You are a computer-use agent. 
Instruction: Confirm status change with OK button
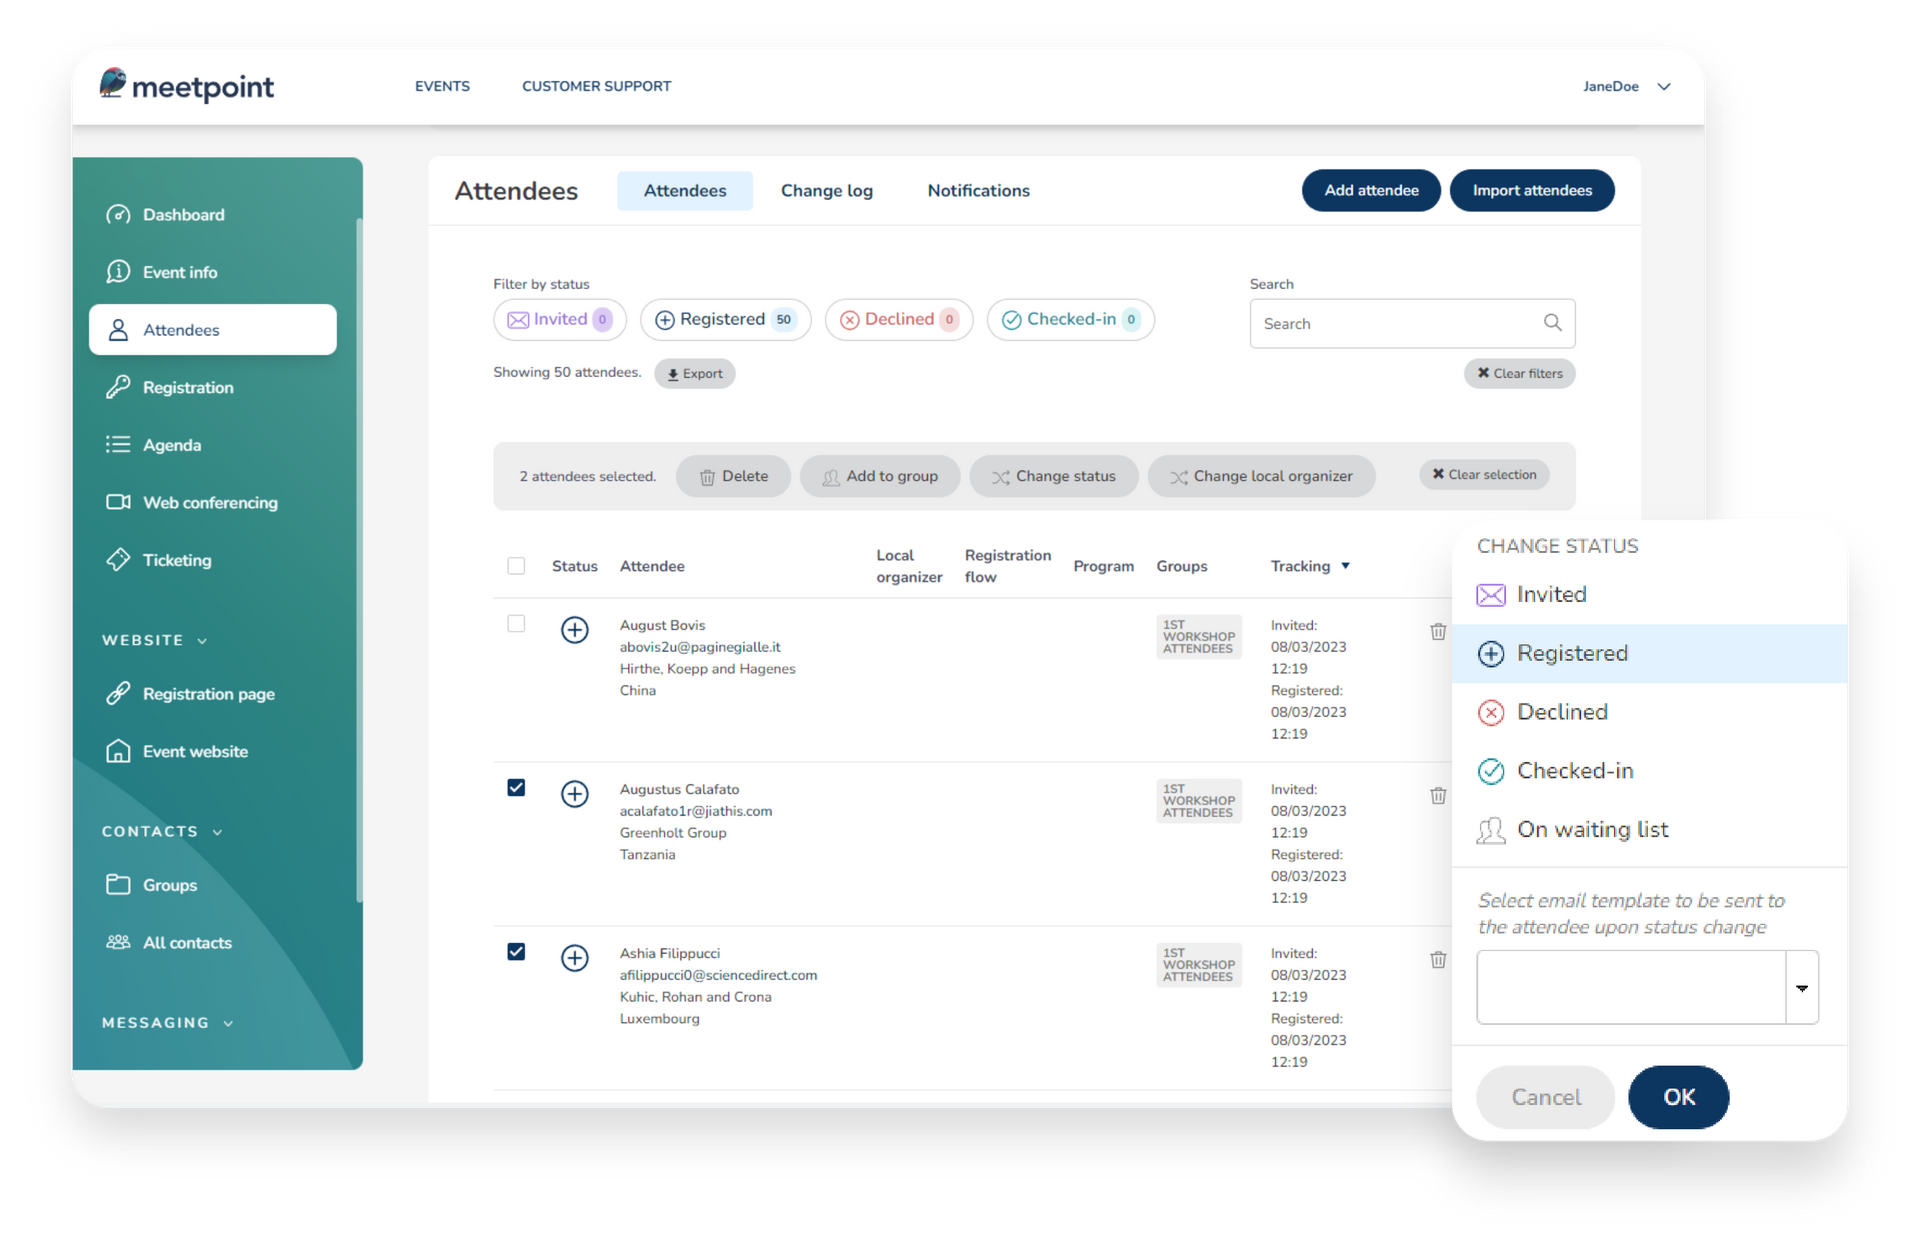point(1678,1097)
